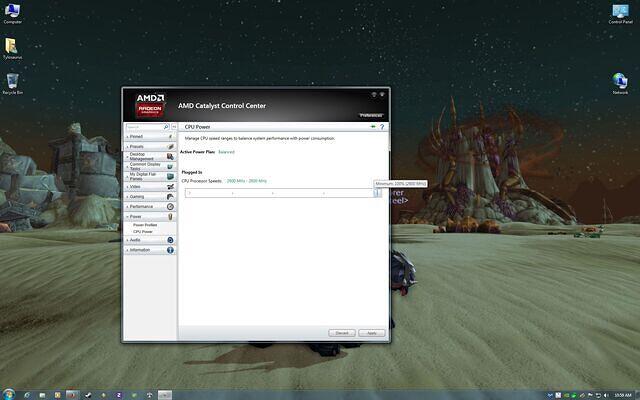Click the Video section icon
The image size is (640, 400).
(170, 187)
